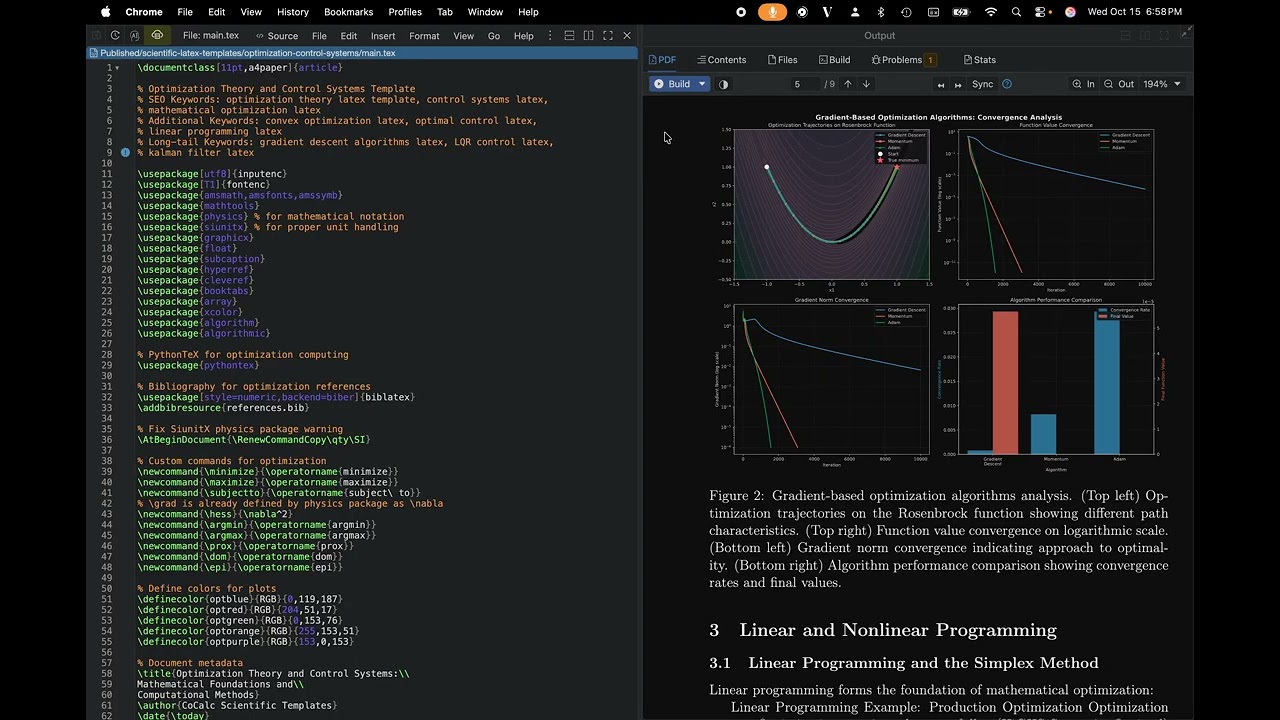Screen dimensions: 1280x720
Task: Click '\usepackage{pythontex}' code line
Action: 198,365
